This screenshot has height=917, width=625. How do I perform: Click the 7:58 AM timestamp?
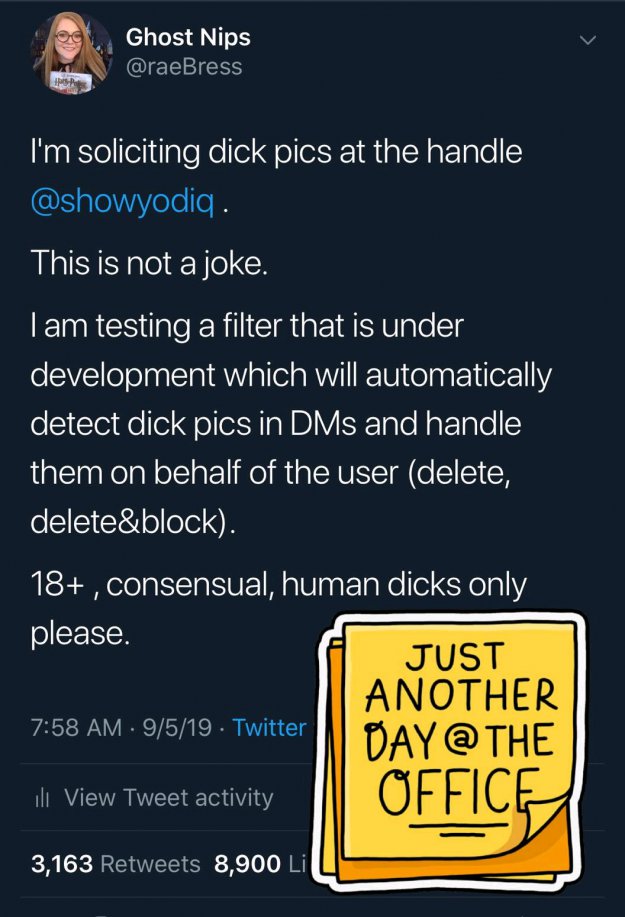pyautogui.click(x=76, y=727)
